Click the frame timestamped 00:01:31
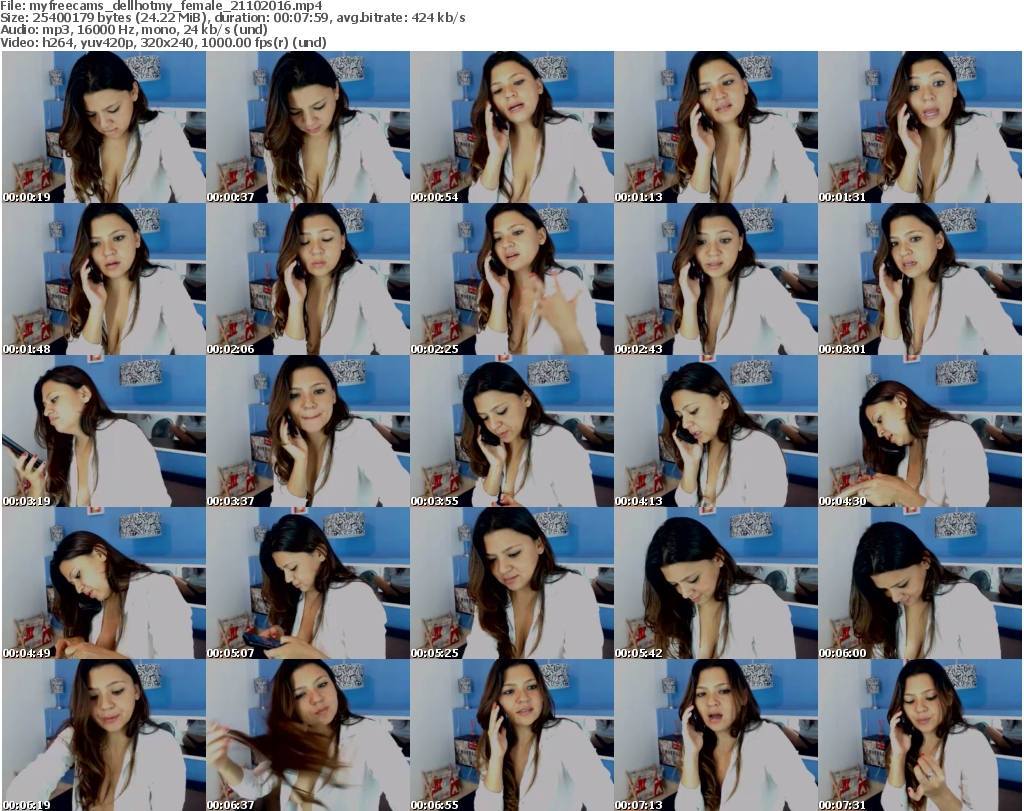 pos(919,127)
